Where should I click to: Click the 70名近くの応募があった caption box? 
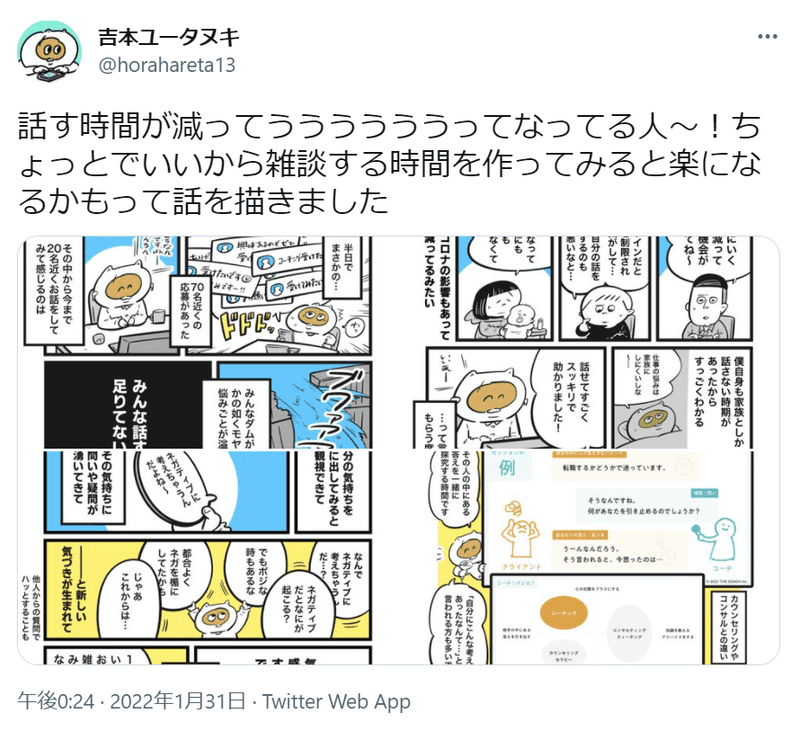191,311
